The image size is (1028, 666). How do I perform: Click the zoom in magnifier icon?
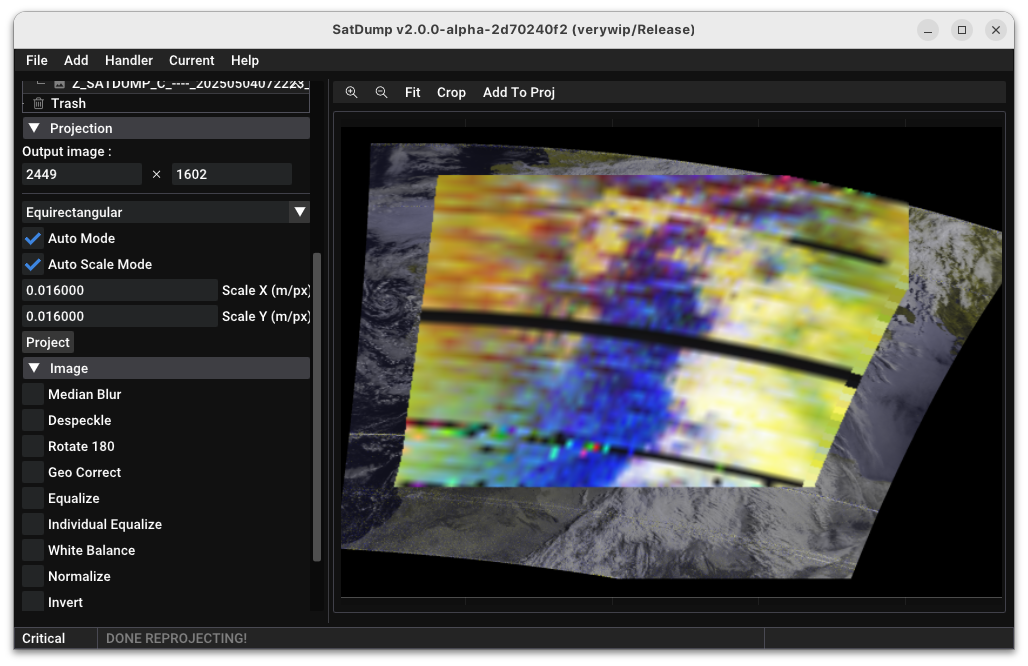351,92
